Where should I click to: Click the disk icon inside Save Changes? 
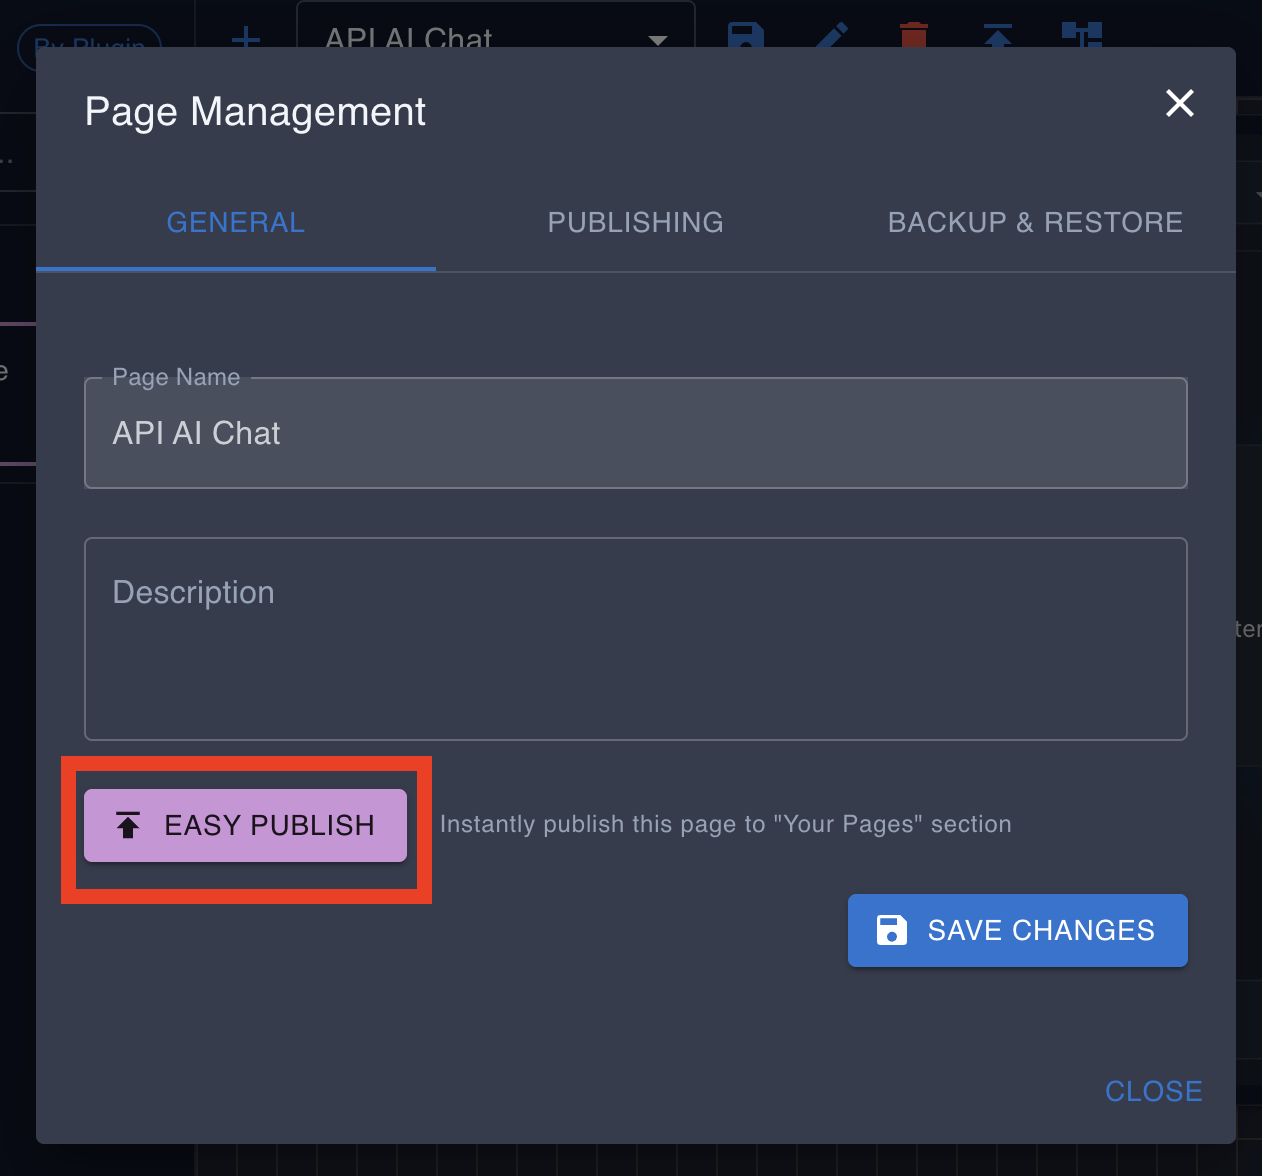(x=891, y=930)
